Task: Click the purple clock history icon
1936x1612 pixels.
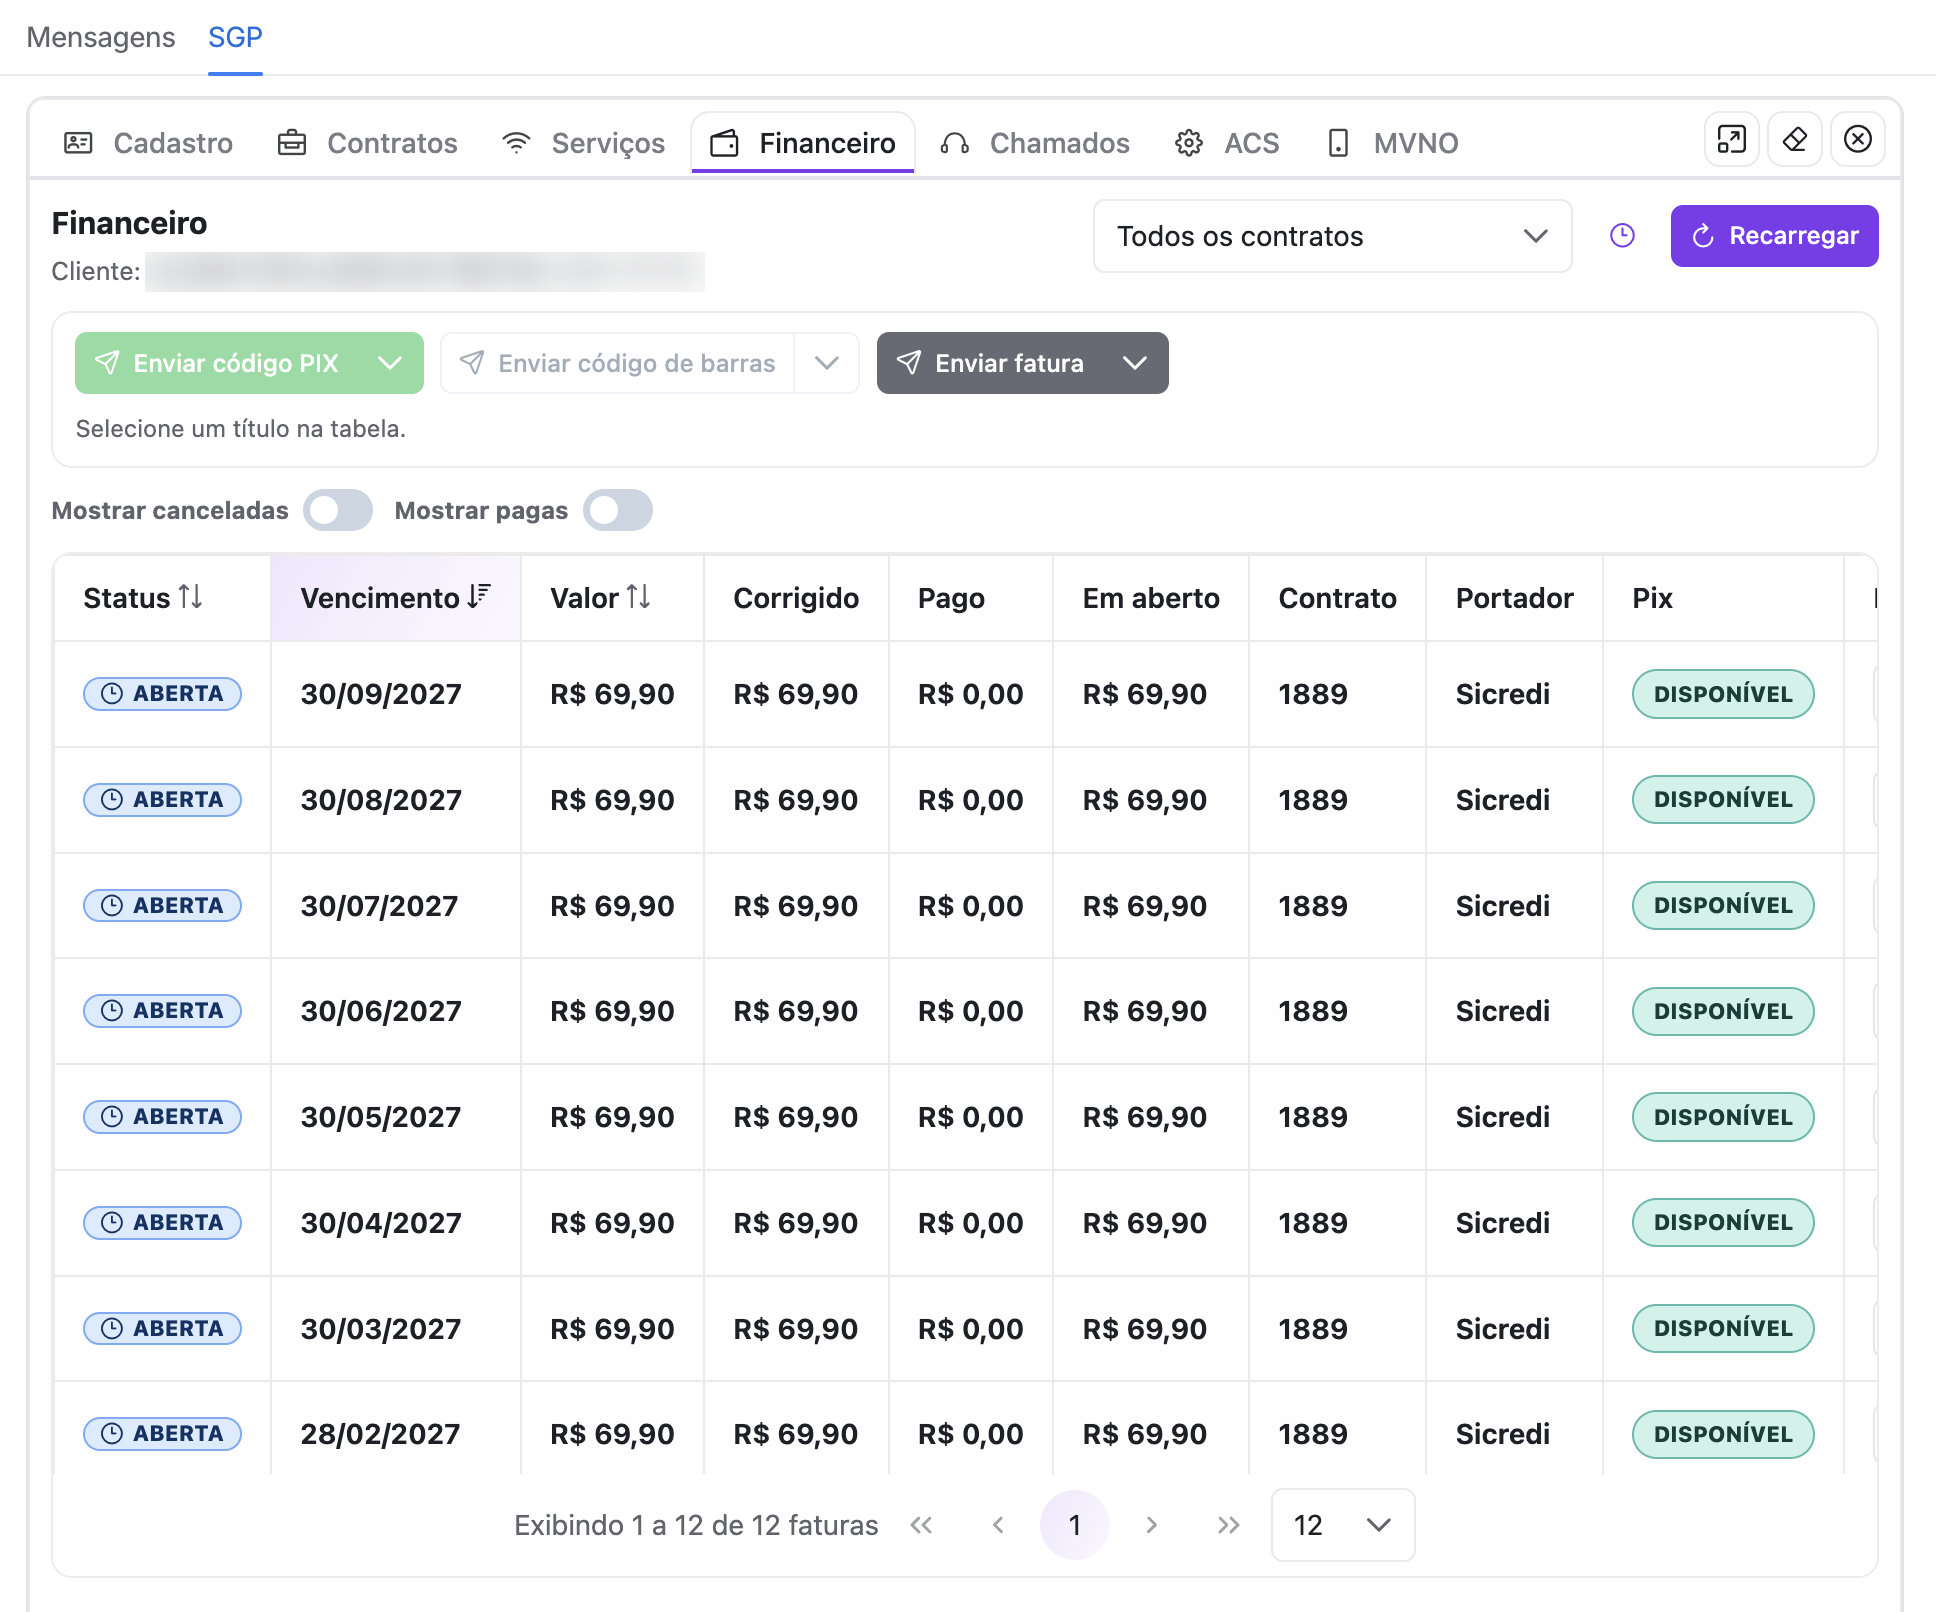Action: [1622, 236]
